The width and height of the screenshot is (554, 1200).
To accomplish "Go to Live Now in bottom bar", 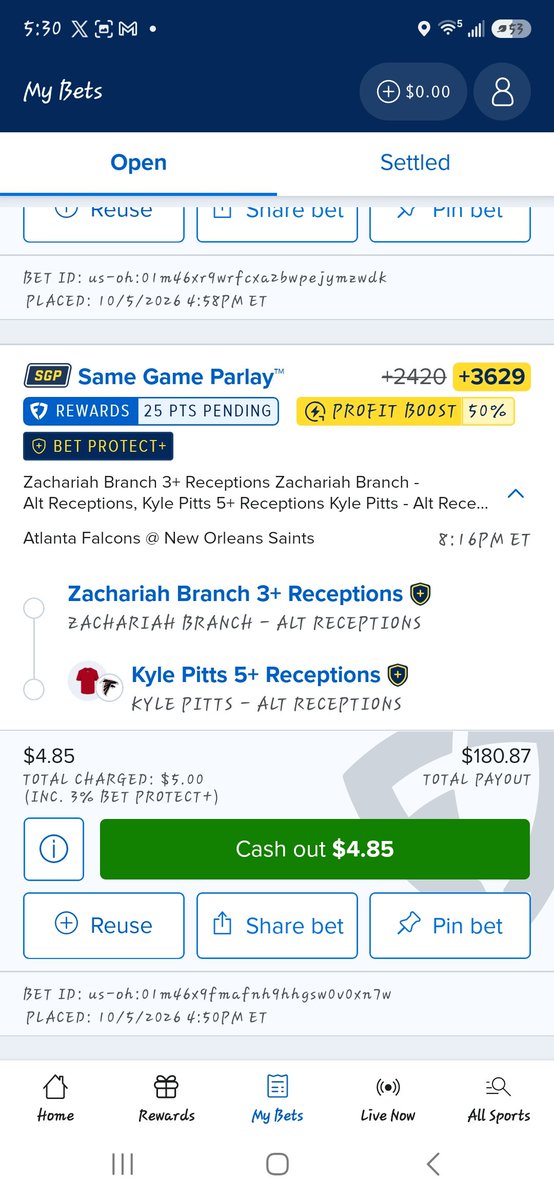I will [x=388, y=1098].
